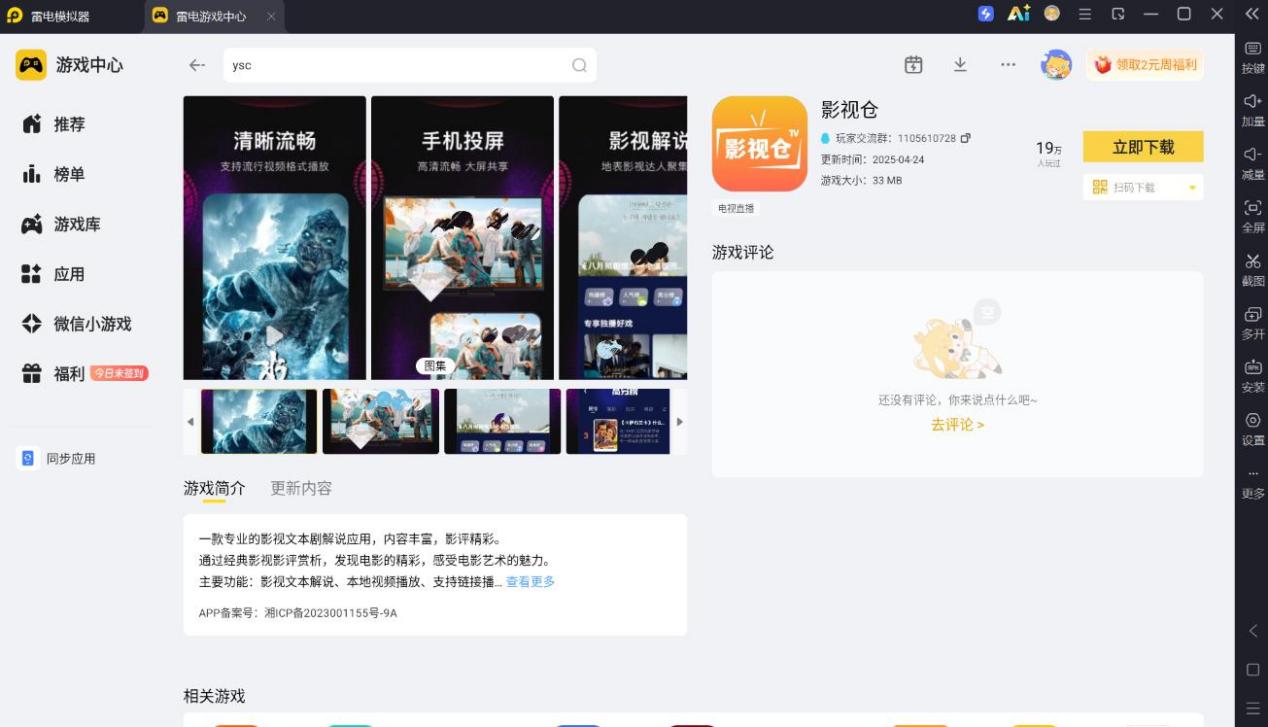1268x727 pixels.
Task: Click the 影视仓 app icon
Action: click(x=759, y=144)
